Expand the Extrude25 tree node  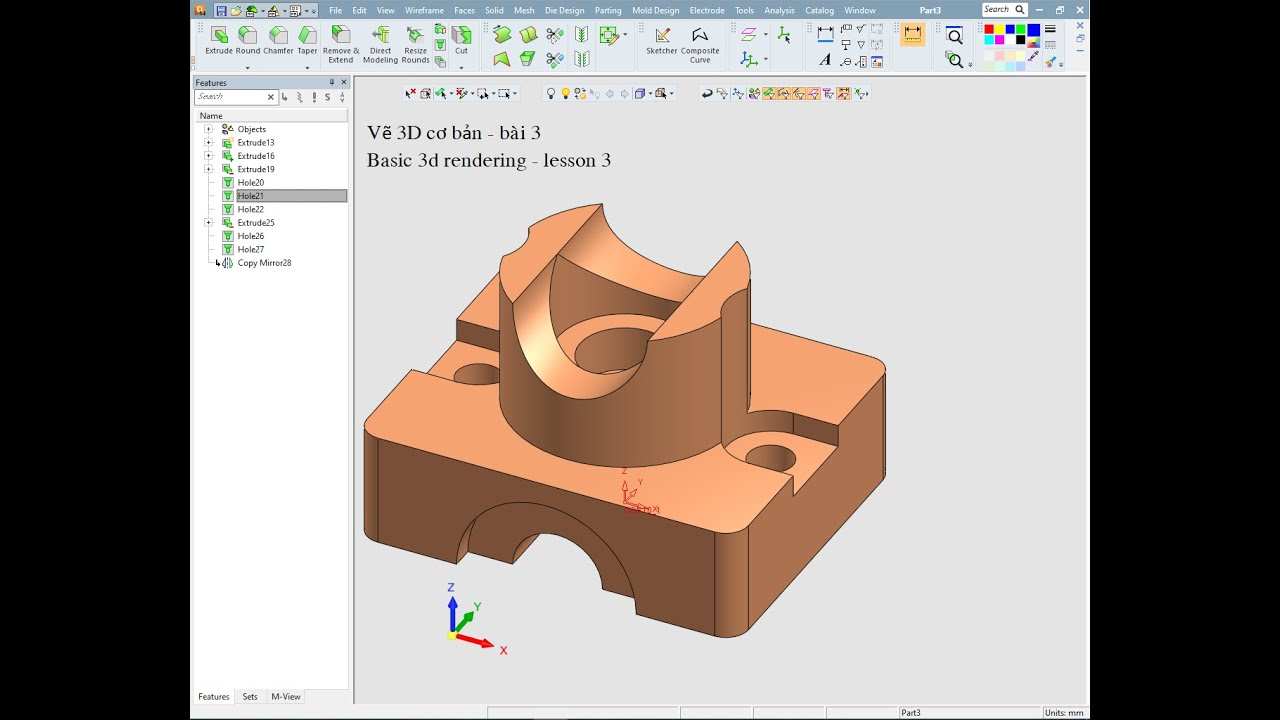209,222
